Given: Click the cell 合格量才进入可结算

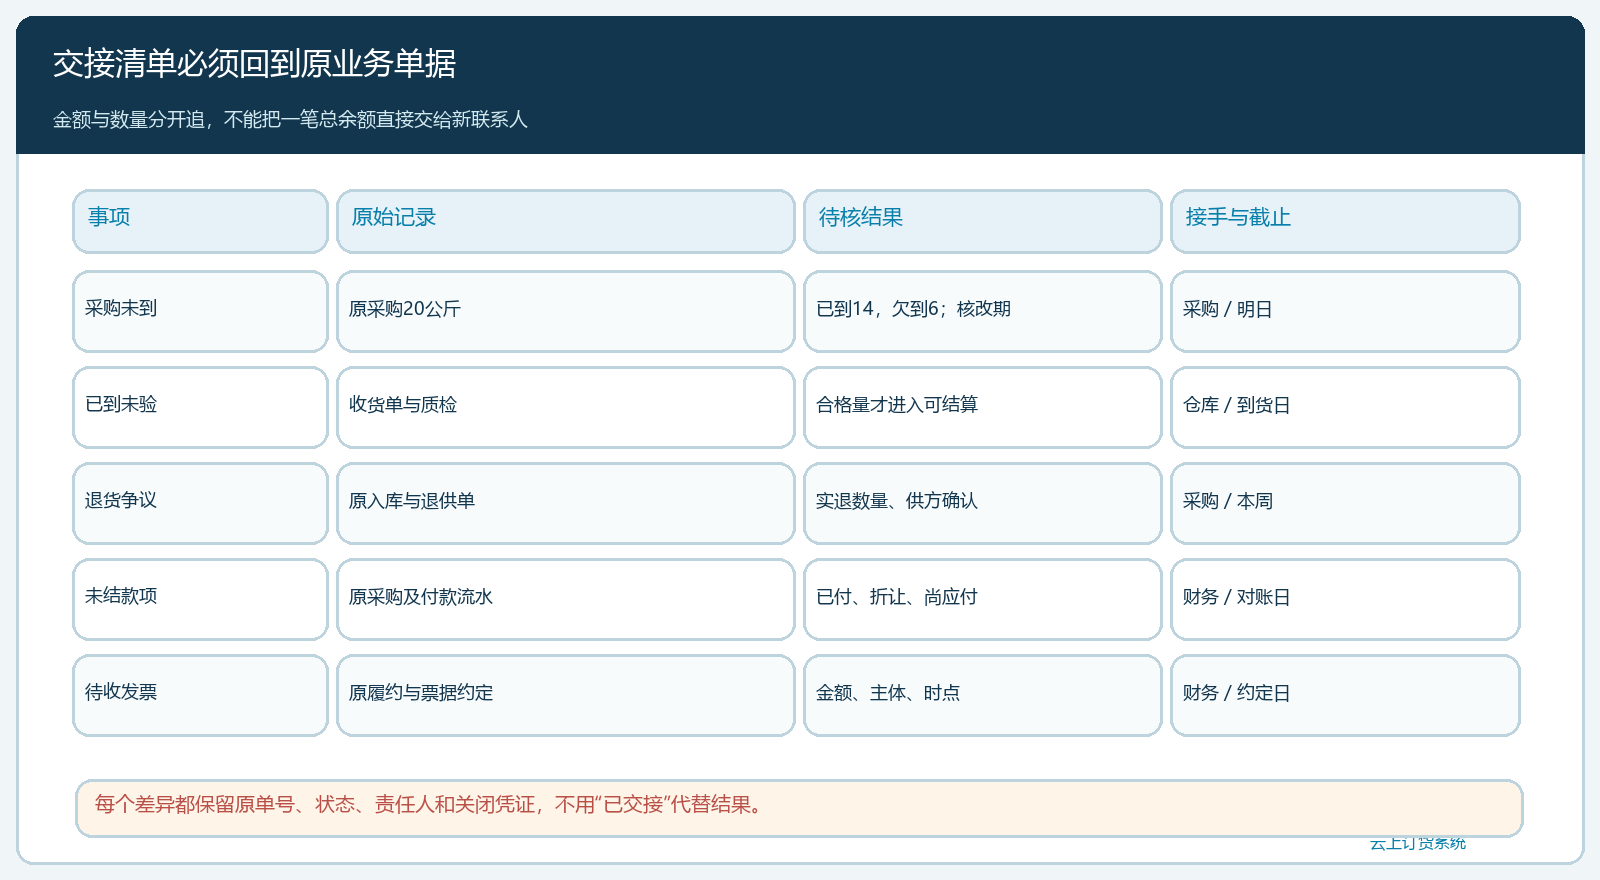Looking at the screenshot, I should click(983, 407).
